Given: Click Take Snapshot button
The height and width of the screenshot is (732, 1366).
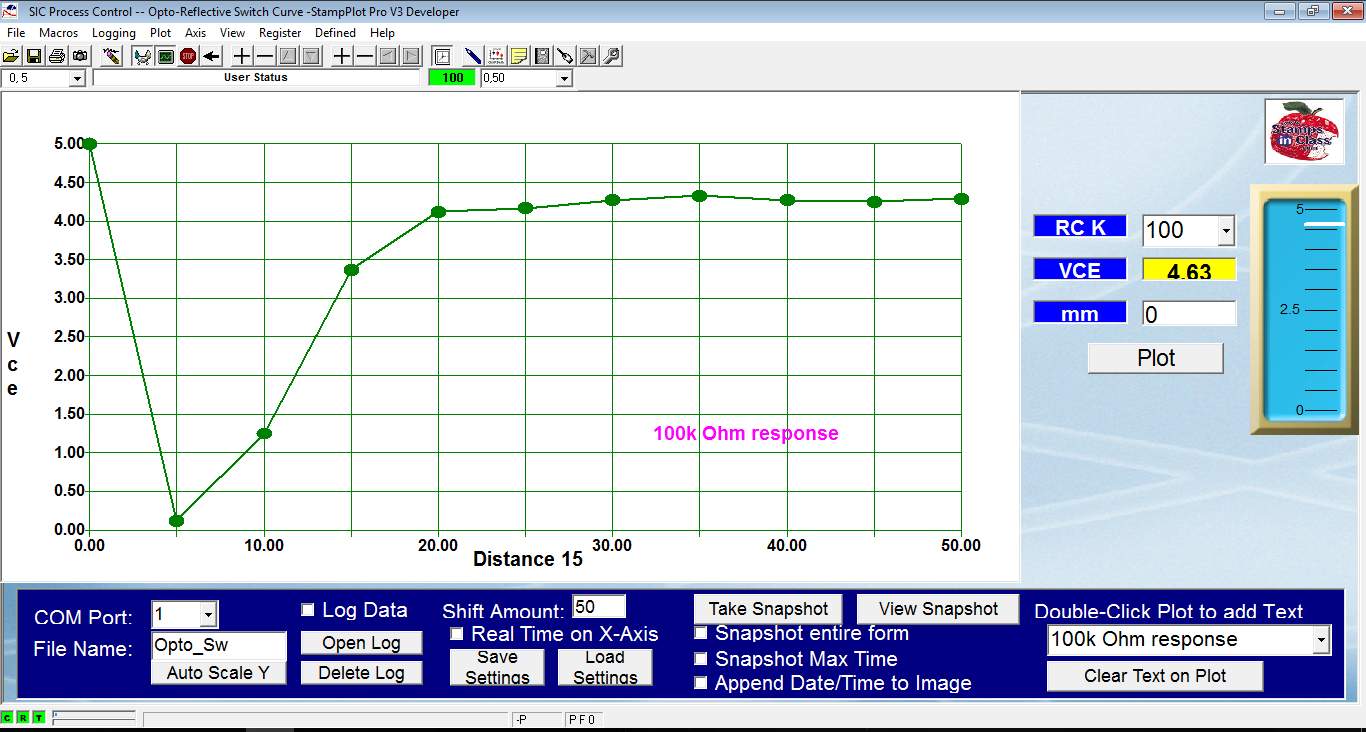Looking at the screenshot, I should coord(768,609).
